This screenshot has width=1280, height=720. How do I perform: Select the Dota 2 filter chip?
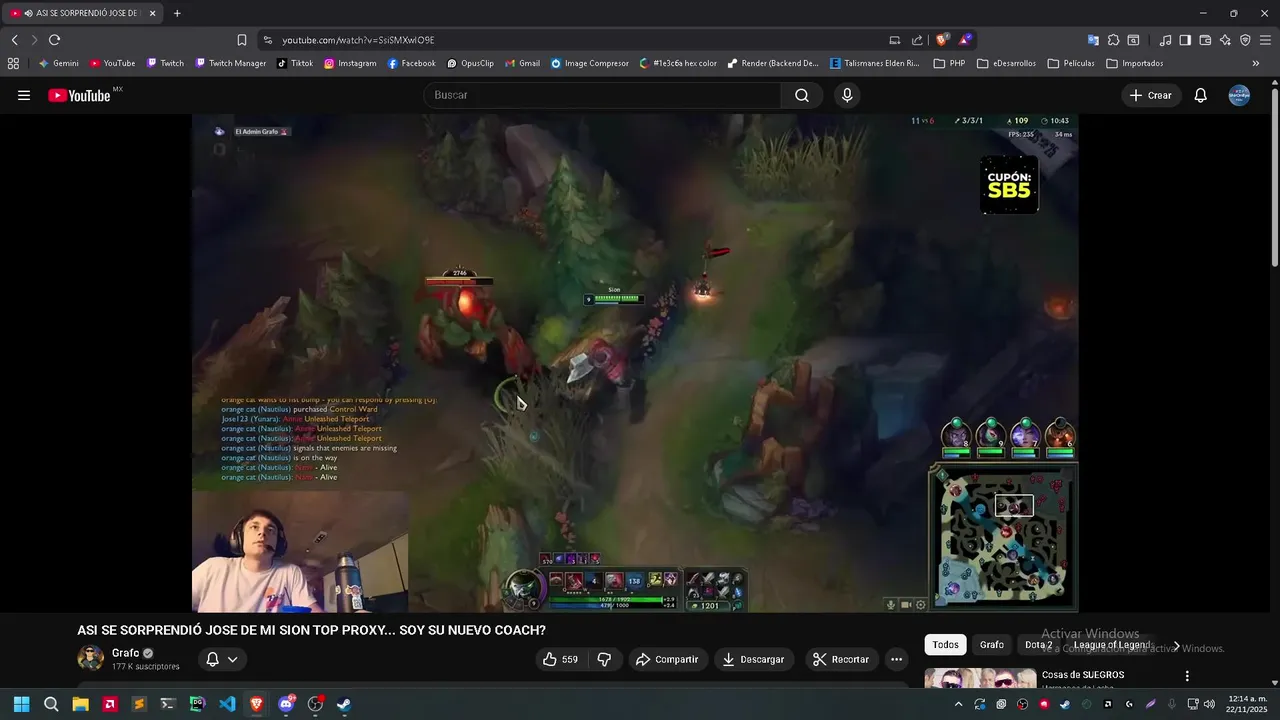tap(1039, 645)
